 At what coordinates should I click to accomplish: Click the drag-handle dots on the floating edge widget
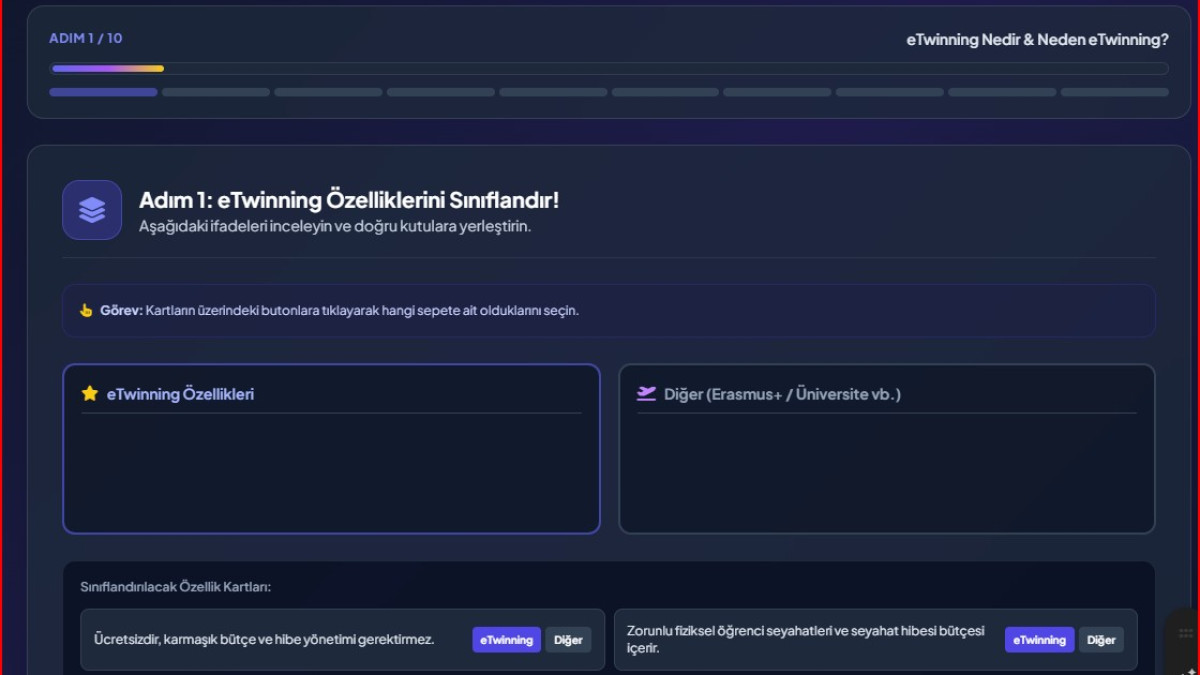pyautogui.click(x=1187, y=633)
